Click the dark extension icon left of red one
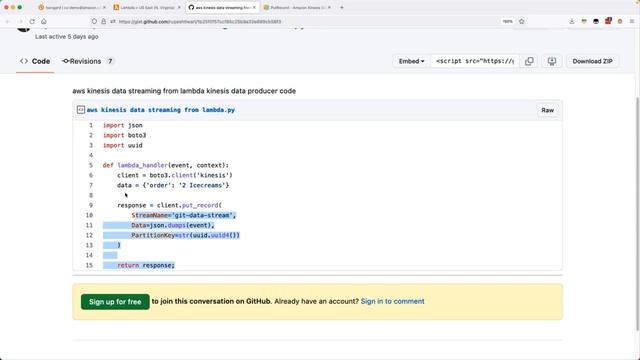This screenshot has width=640, height=360. (596, 21)
